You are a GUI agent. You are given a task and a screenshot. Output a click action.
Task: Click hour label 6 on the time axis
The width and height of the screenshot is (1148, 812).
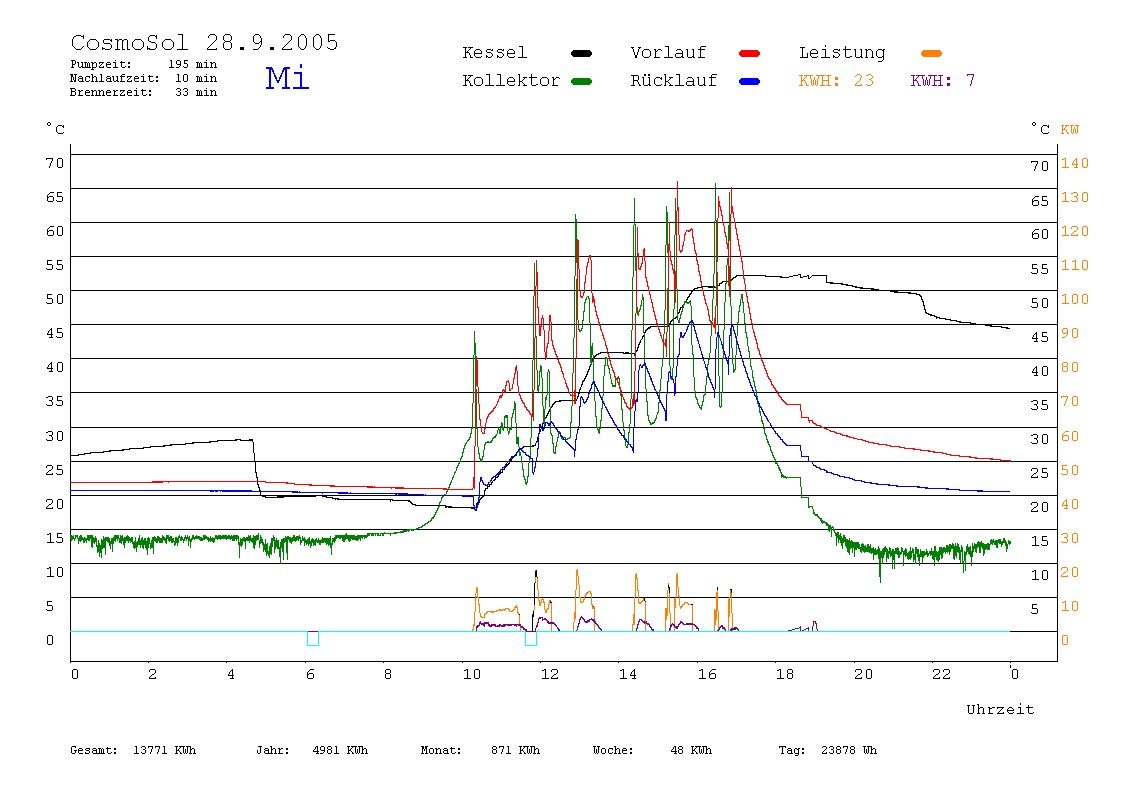310,674
